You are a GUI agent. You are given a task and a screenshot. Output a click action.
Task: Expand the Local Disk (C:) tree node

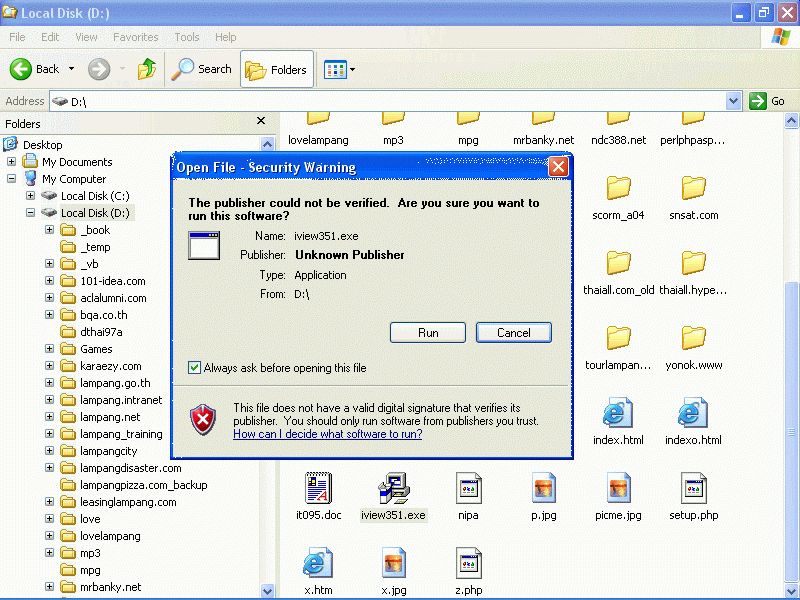coord(31,196)
